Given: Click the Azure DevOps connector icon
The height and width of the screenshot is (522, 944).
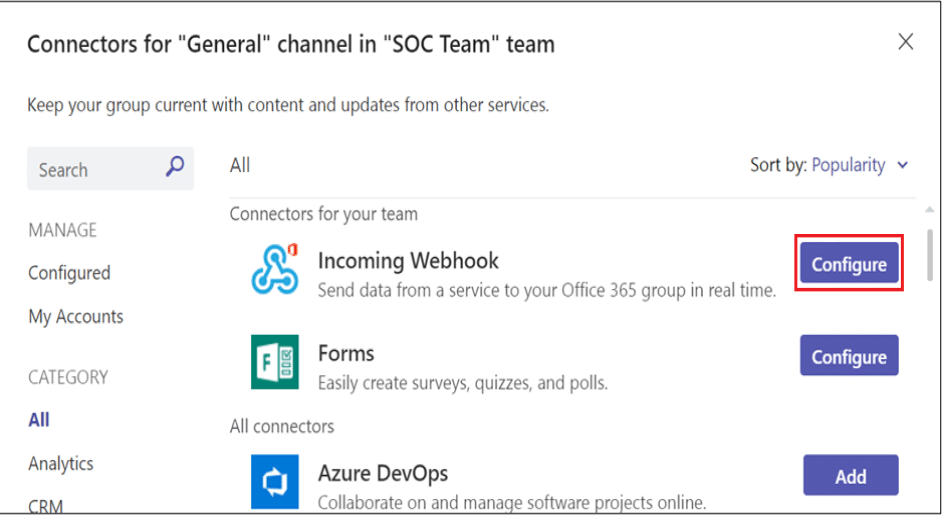Looking at the screenshot, I should point(275,481).
